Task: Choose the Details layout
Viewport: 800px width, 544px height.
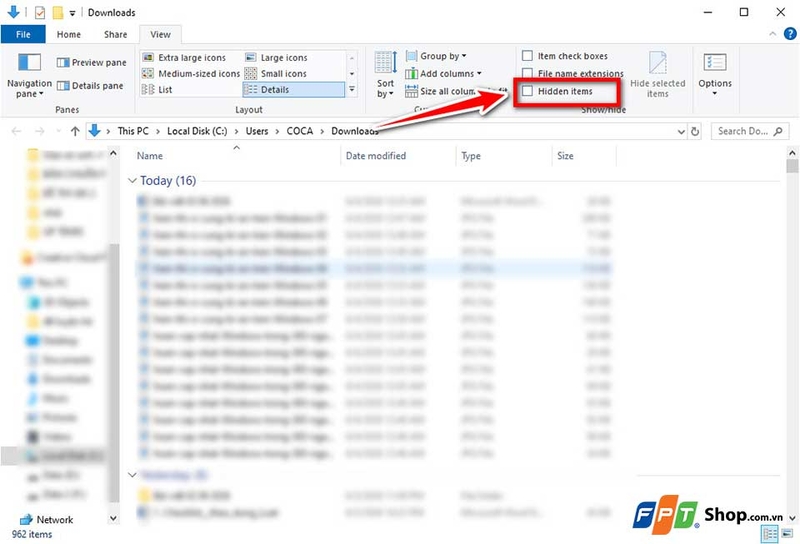Action: pos(293,89)
